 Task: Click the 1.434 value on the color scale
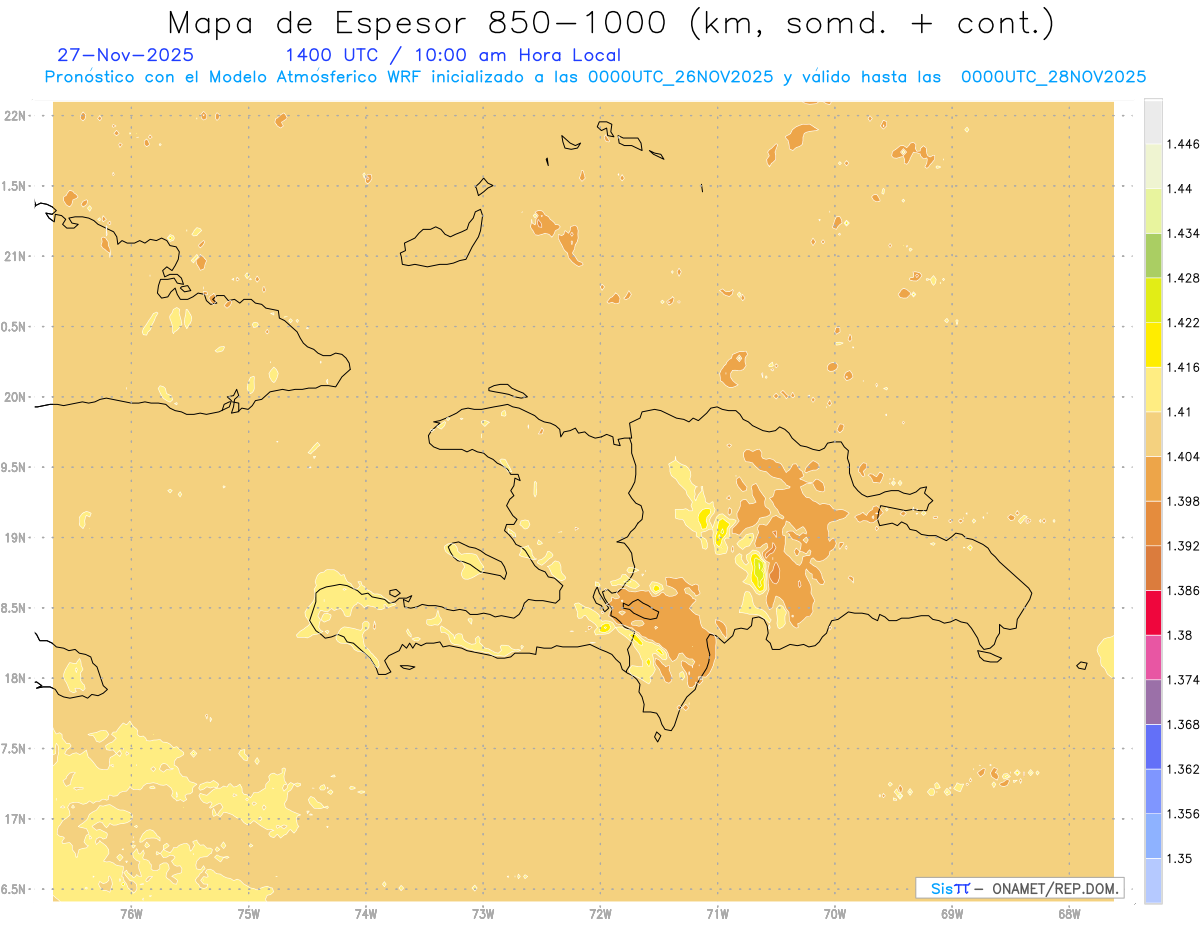(1183, 233)
